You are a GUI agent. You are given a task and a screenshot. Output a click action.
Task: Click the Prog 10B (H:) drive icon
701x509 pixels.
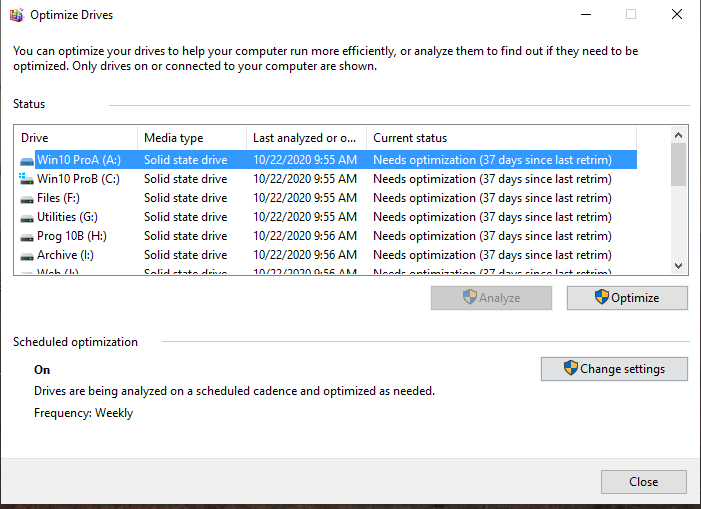[x=27, y=236]
